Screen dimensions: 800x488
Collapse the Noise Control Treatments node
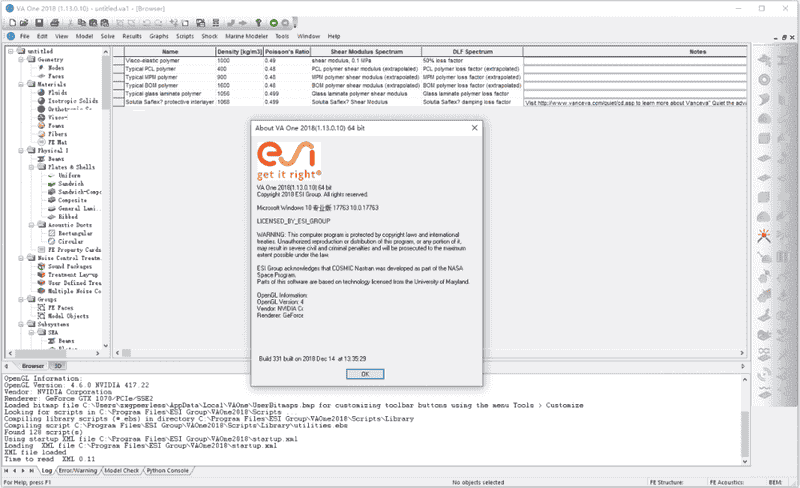21,258
